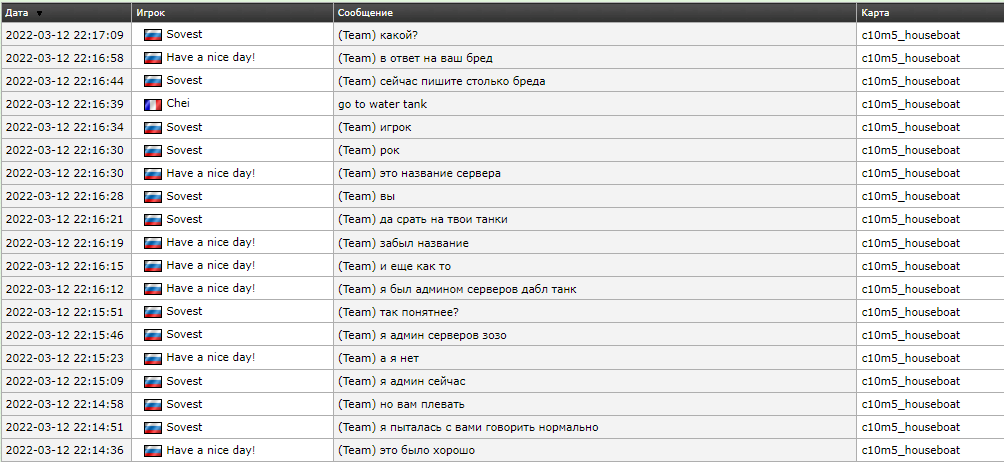Click the flag icon in the 22:14:36 row

point(153,451)
